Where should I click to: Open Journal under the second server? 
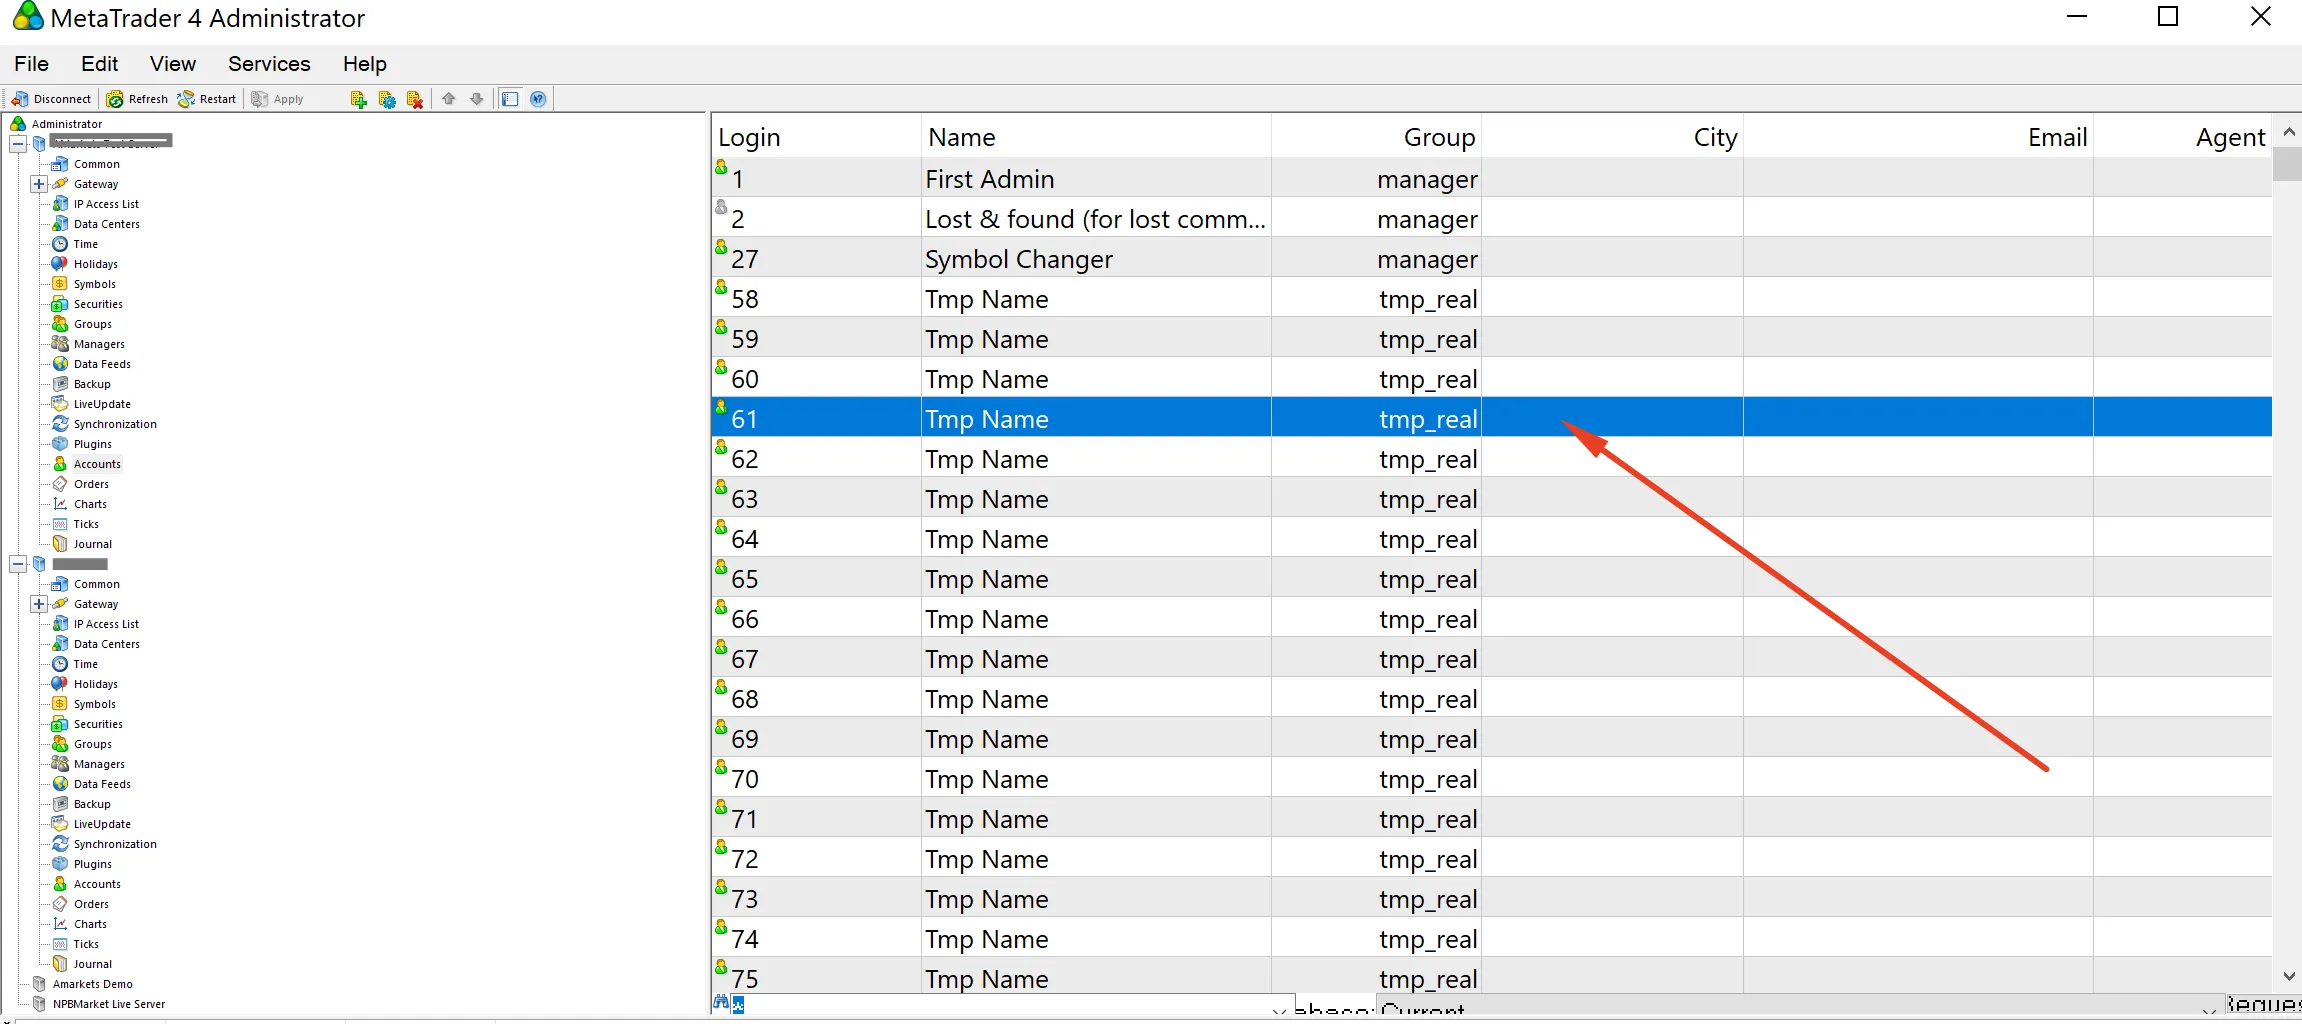tap(92, 964)
